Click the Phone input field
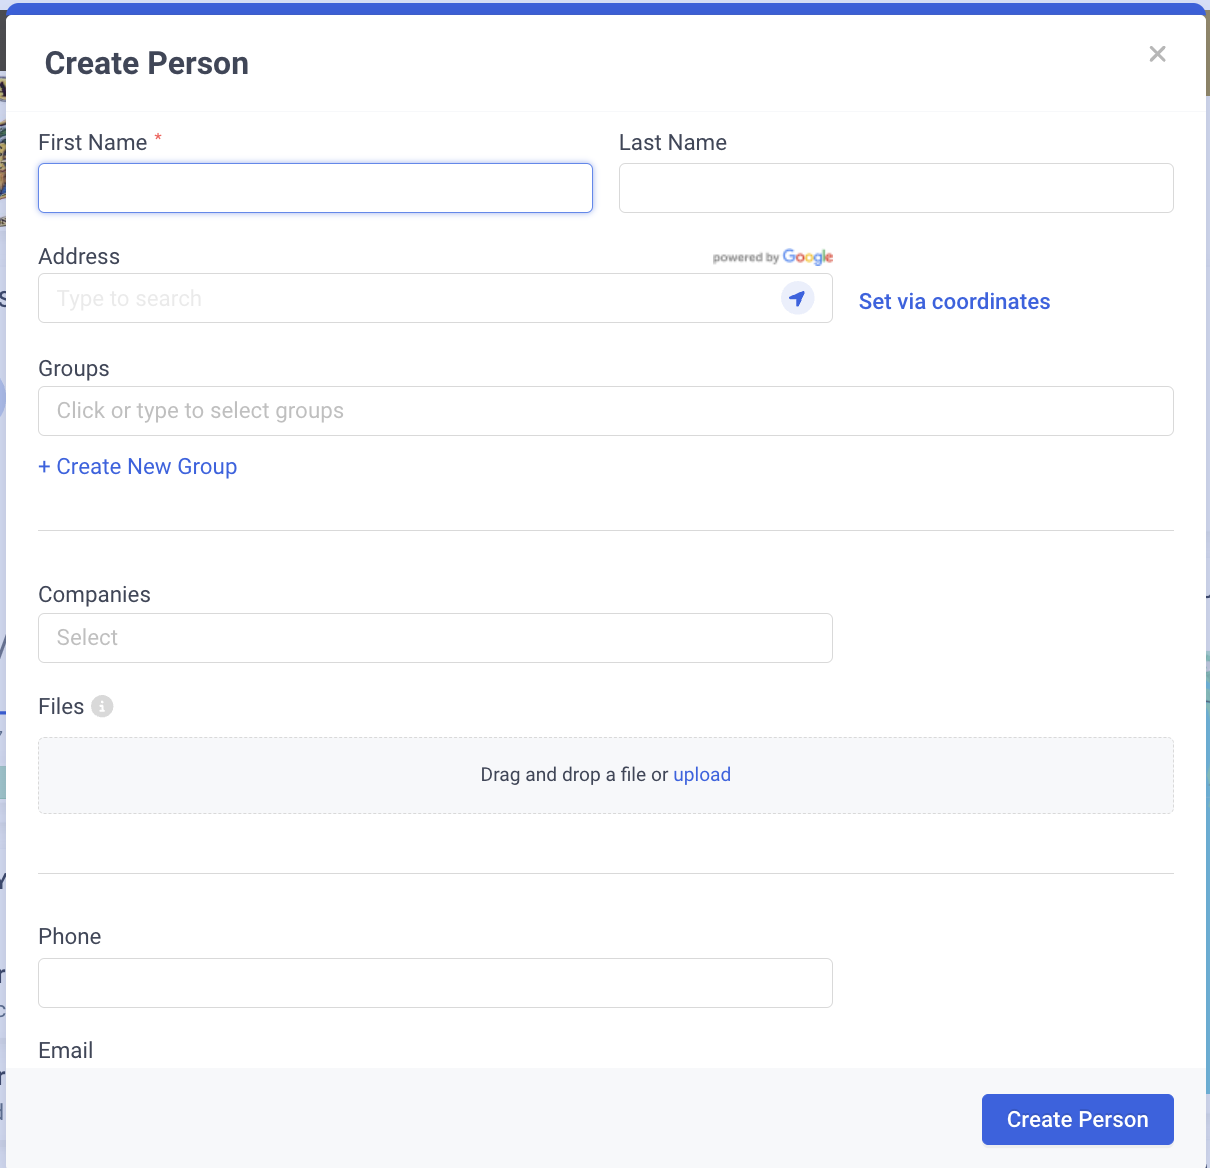Viewport: 1210px width, 1168px height. click(435, 983)
